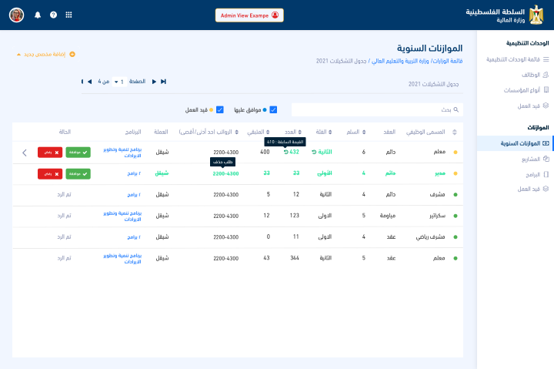Sort by the status indicator column

pos(455,132)
